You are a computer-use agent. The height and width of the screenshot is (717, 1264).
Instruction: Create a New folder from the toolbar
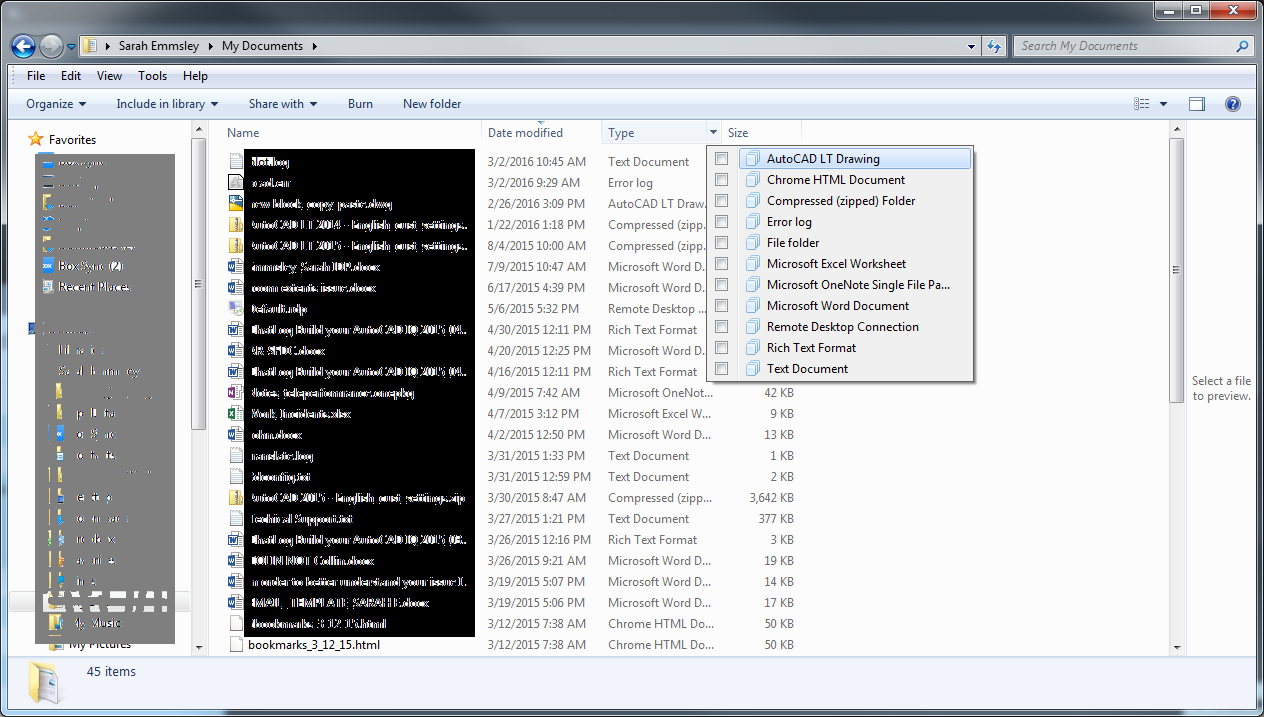tap(432, 104)
